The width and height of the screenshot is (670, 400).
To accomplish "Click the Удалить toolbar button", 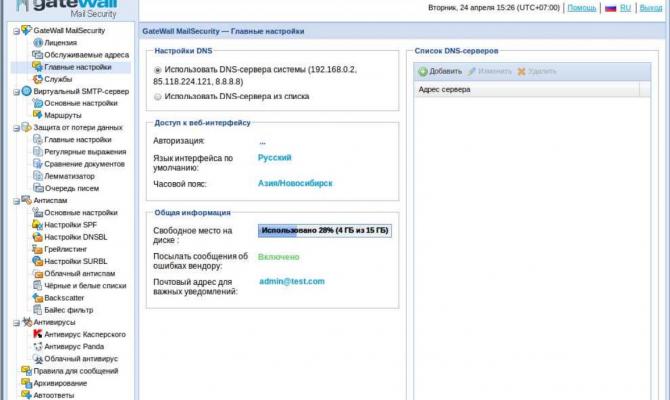I will click(x=537, y=71).
